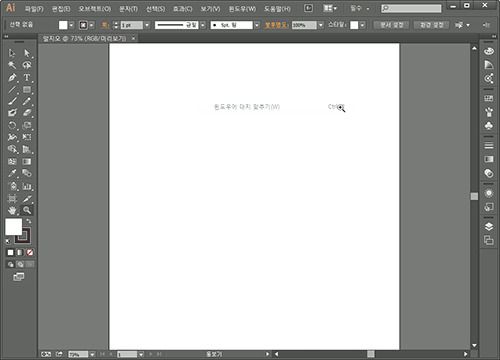Screen dimensions: 500x360
Task: Select the Zoom tool in toolbox
Action: tap(27, 210)
